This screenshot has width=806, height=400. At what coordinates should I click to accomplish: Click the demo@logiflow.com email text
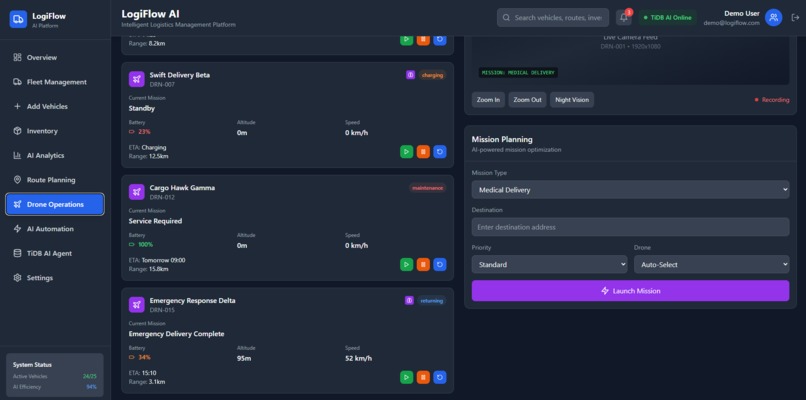point(731,23)
